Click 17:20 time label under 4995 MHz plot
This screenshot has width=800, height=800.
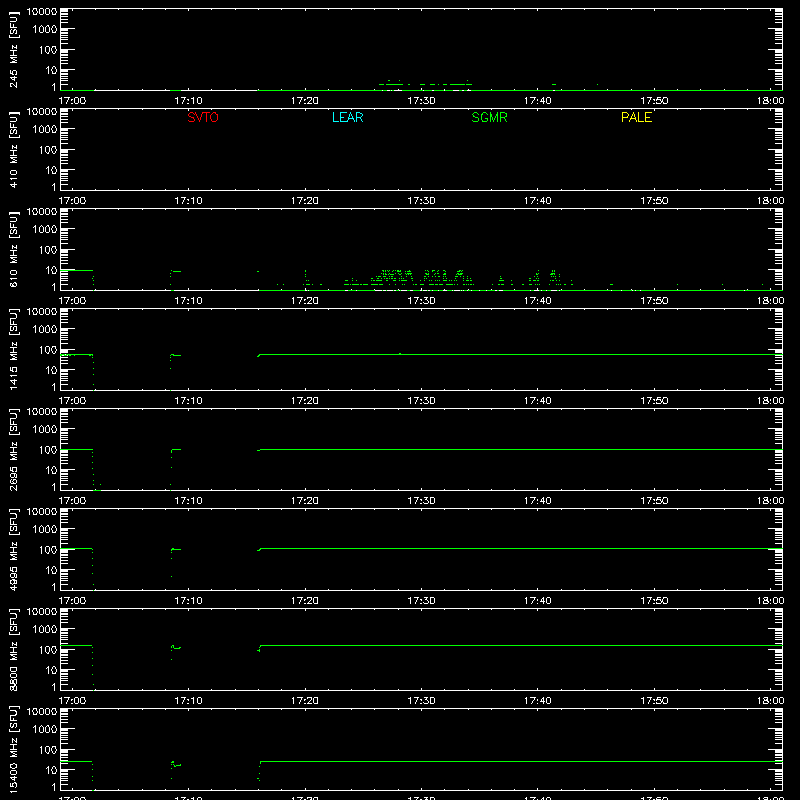point(305,601)
